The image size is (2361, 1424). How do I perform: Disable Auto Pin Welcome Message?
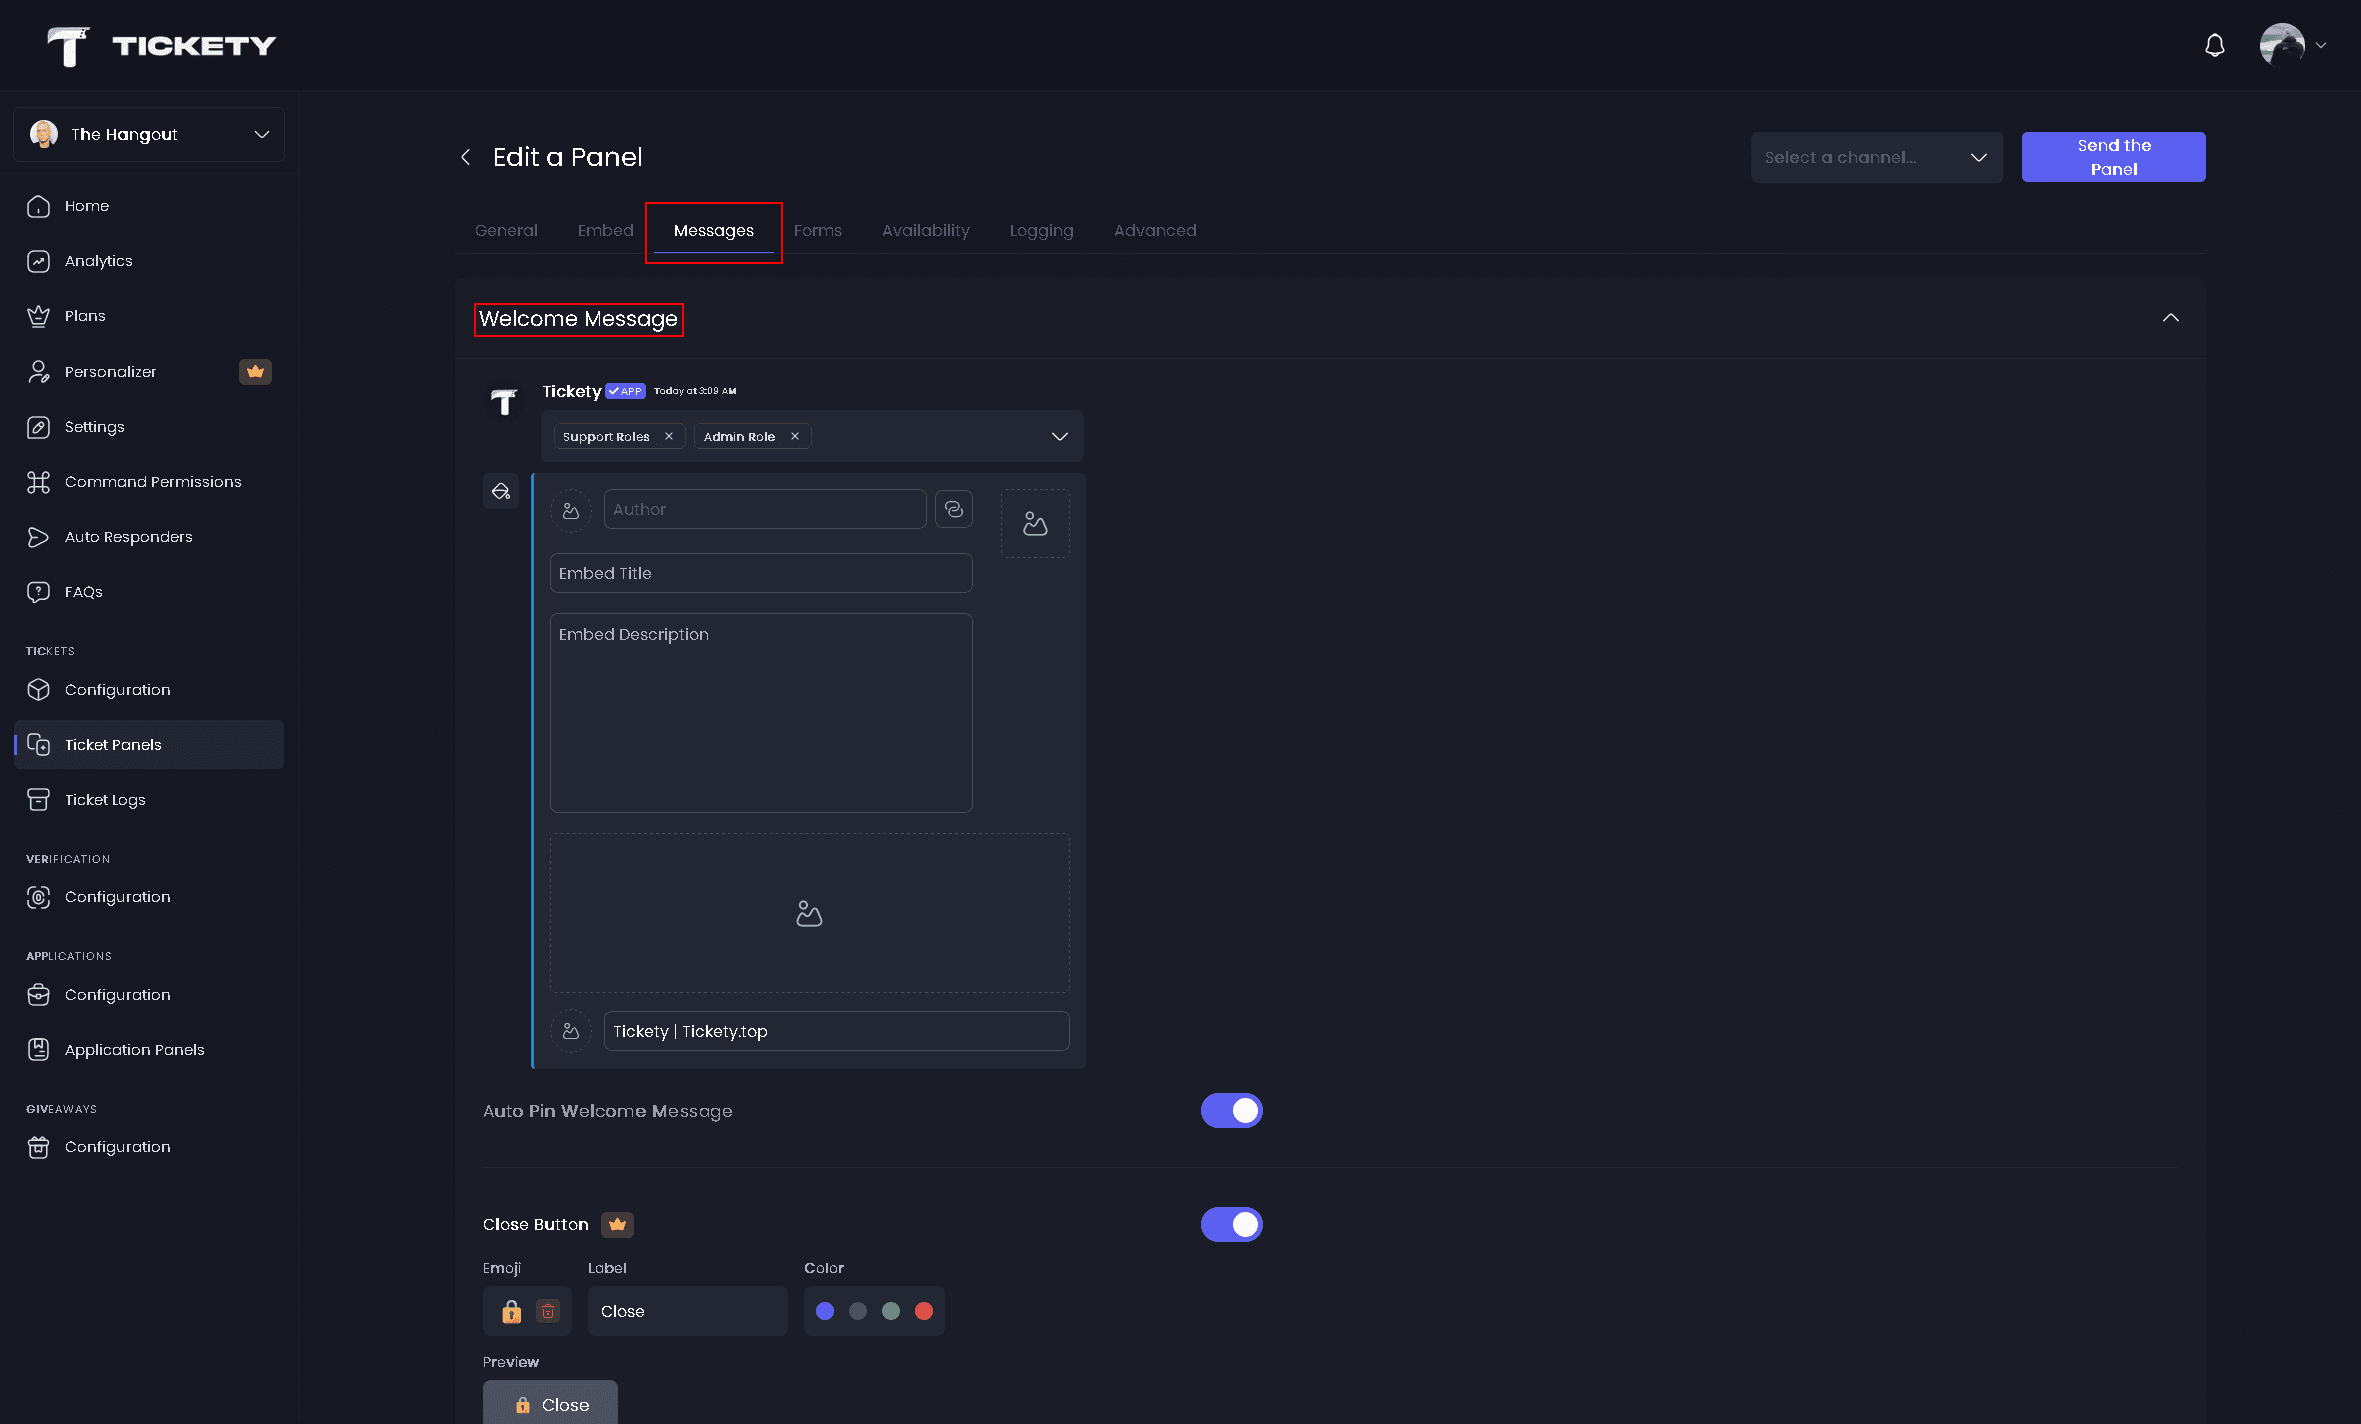(1231, 1110)
